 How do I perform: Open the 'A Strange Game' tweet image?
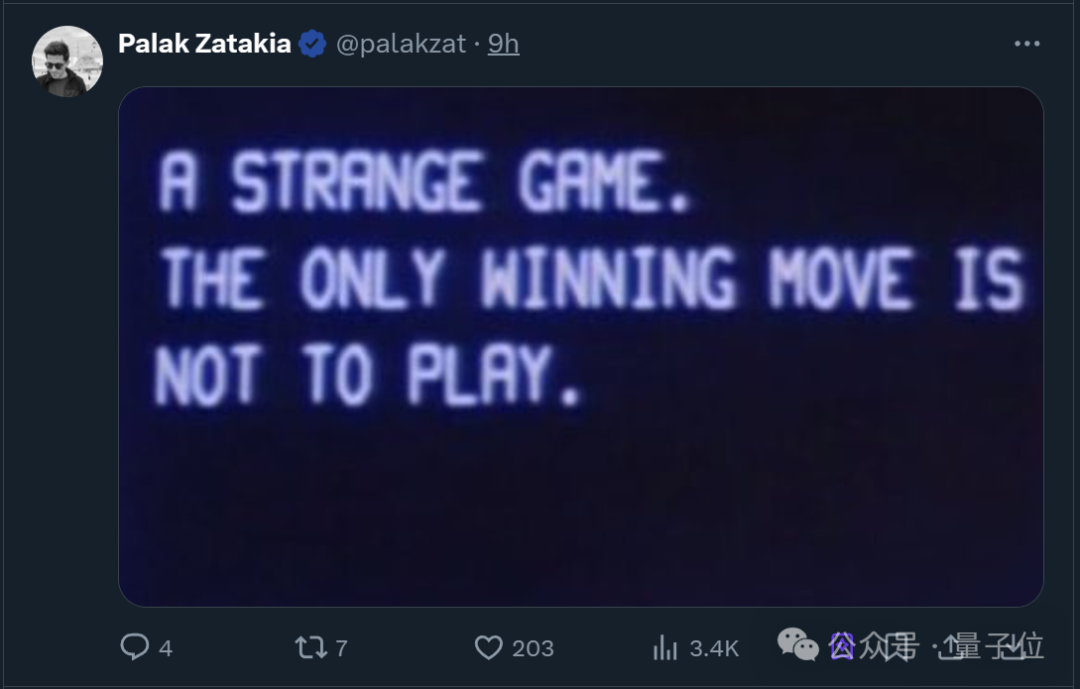click(x=580, y=346)
